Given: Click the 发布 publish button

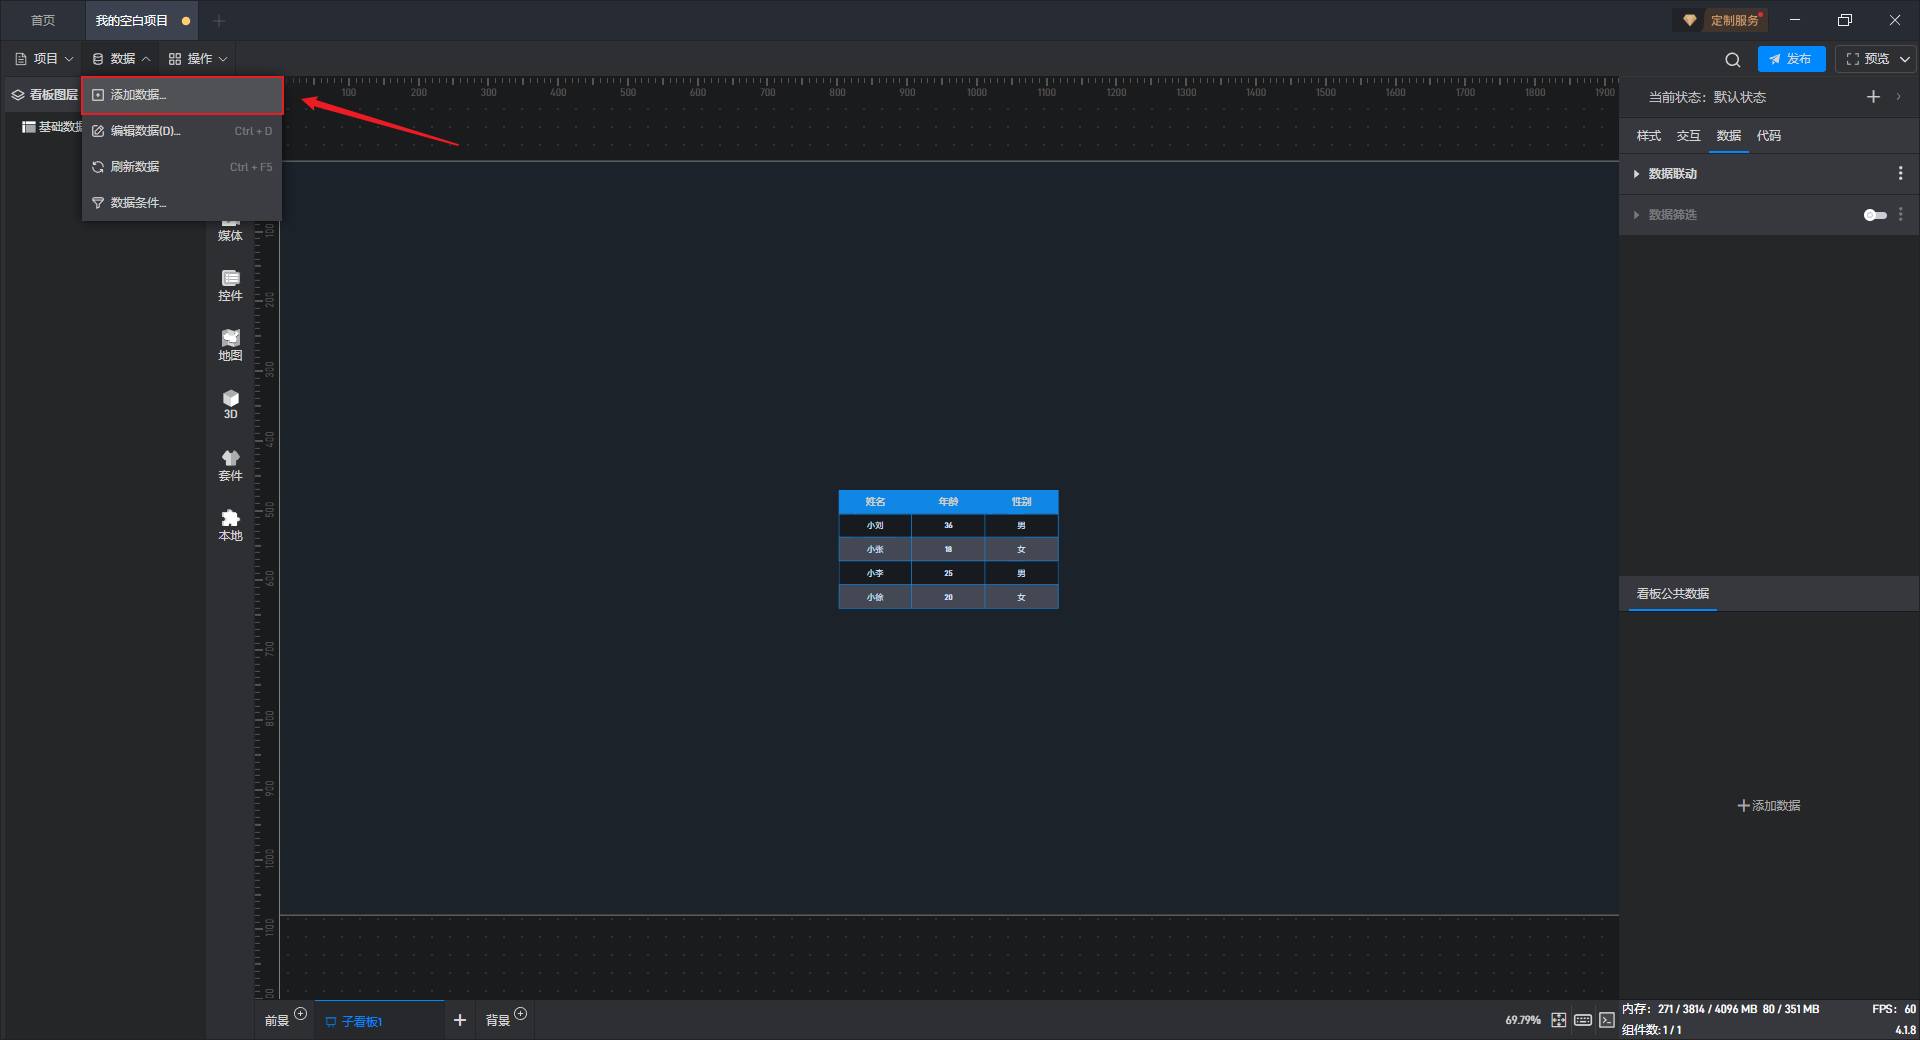Looking at the screenshot, I should [x=1791, y=59].
